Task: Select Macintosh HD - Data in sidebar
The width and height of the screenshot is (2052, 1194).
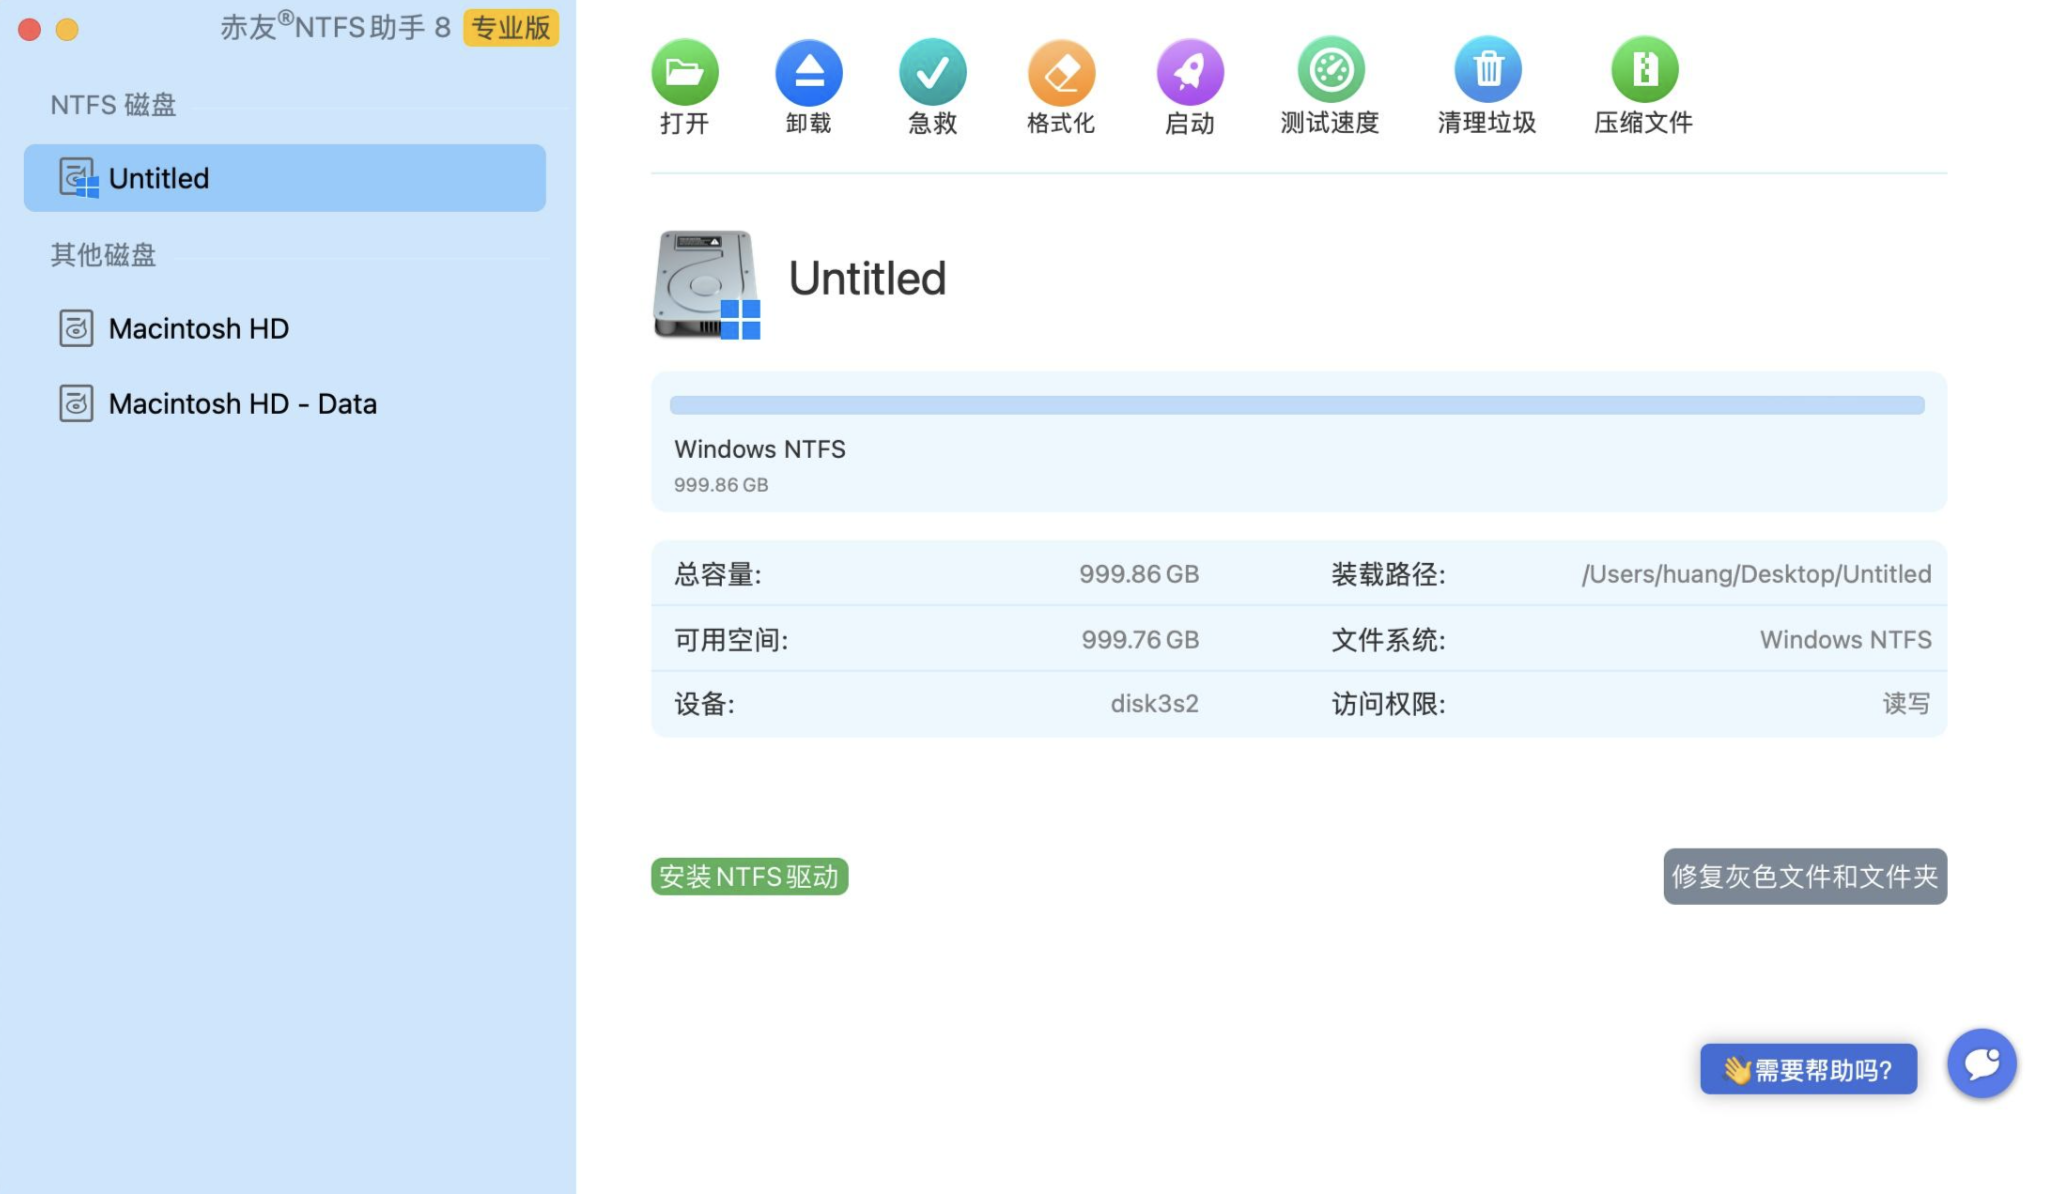Action: point(285,404)
